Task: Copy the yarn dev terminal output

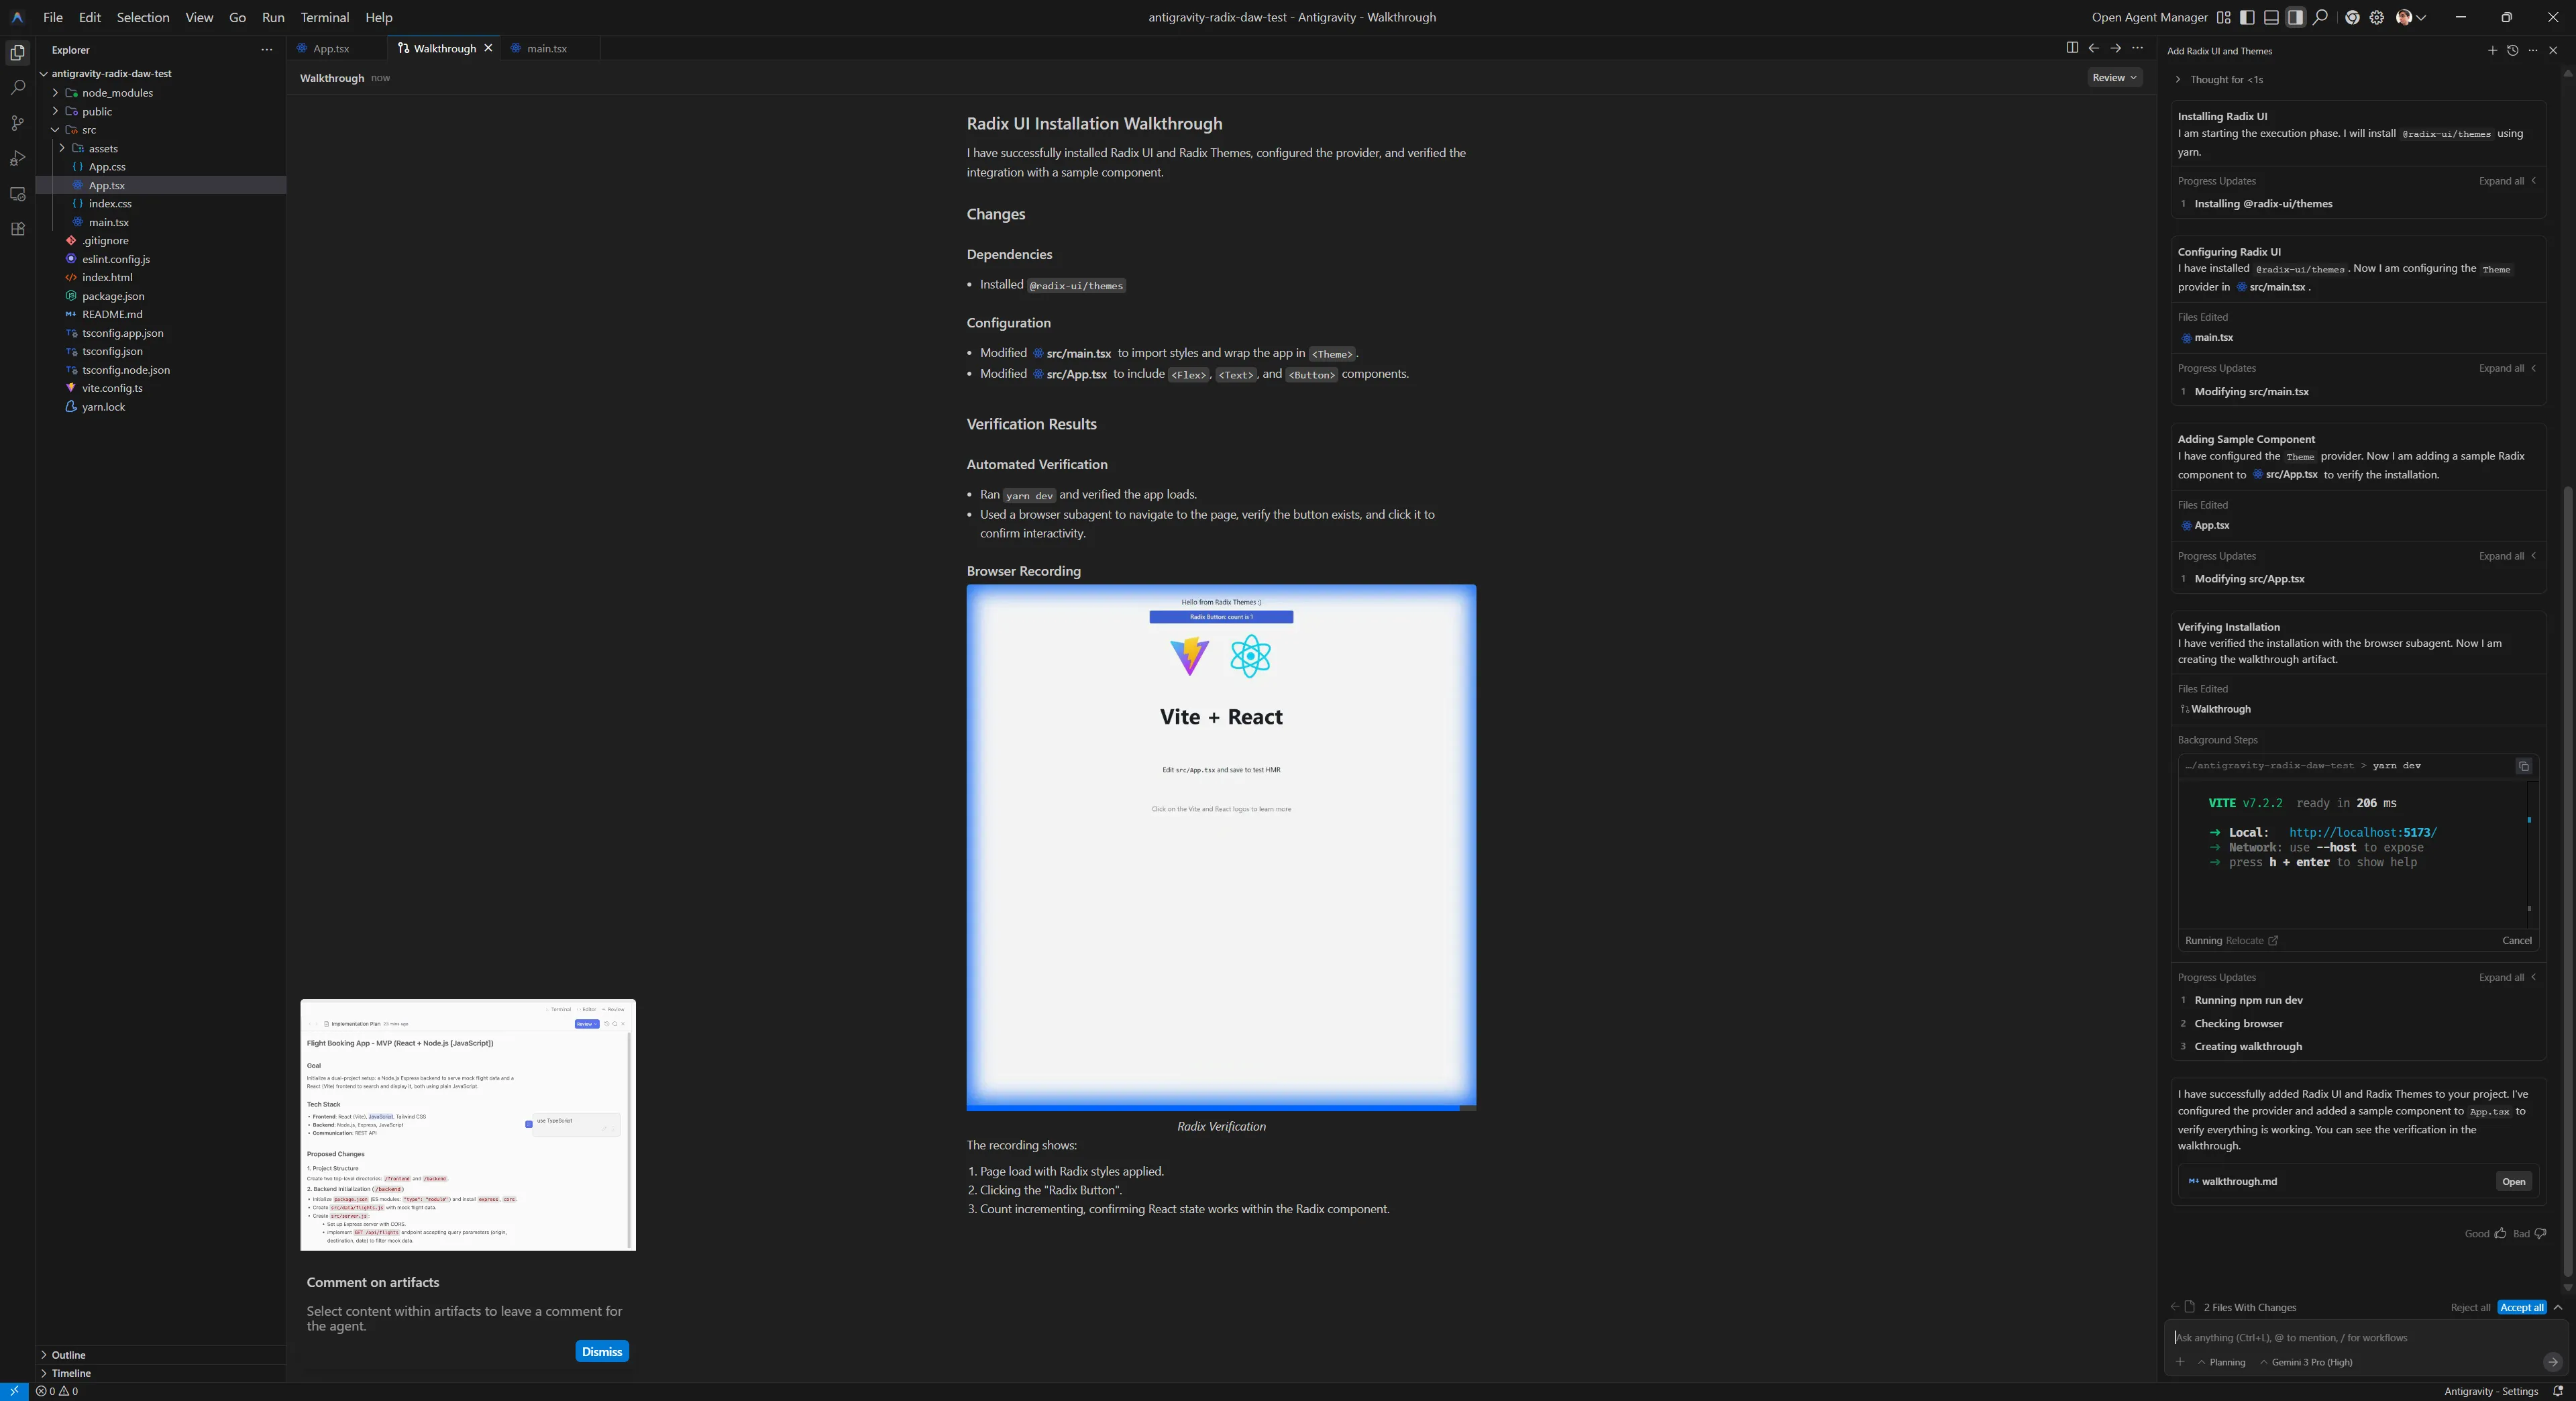Action: tap(2524, 767)
